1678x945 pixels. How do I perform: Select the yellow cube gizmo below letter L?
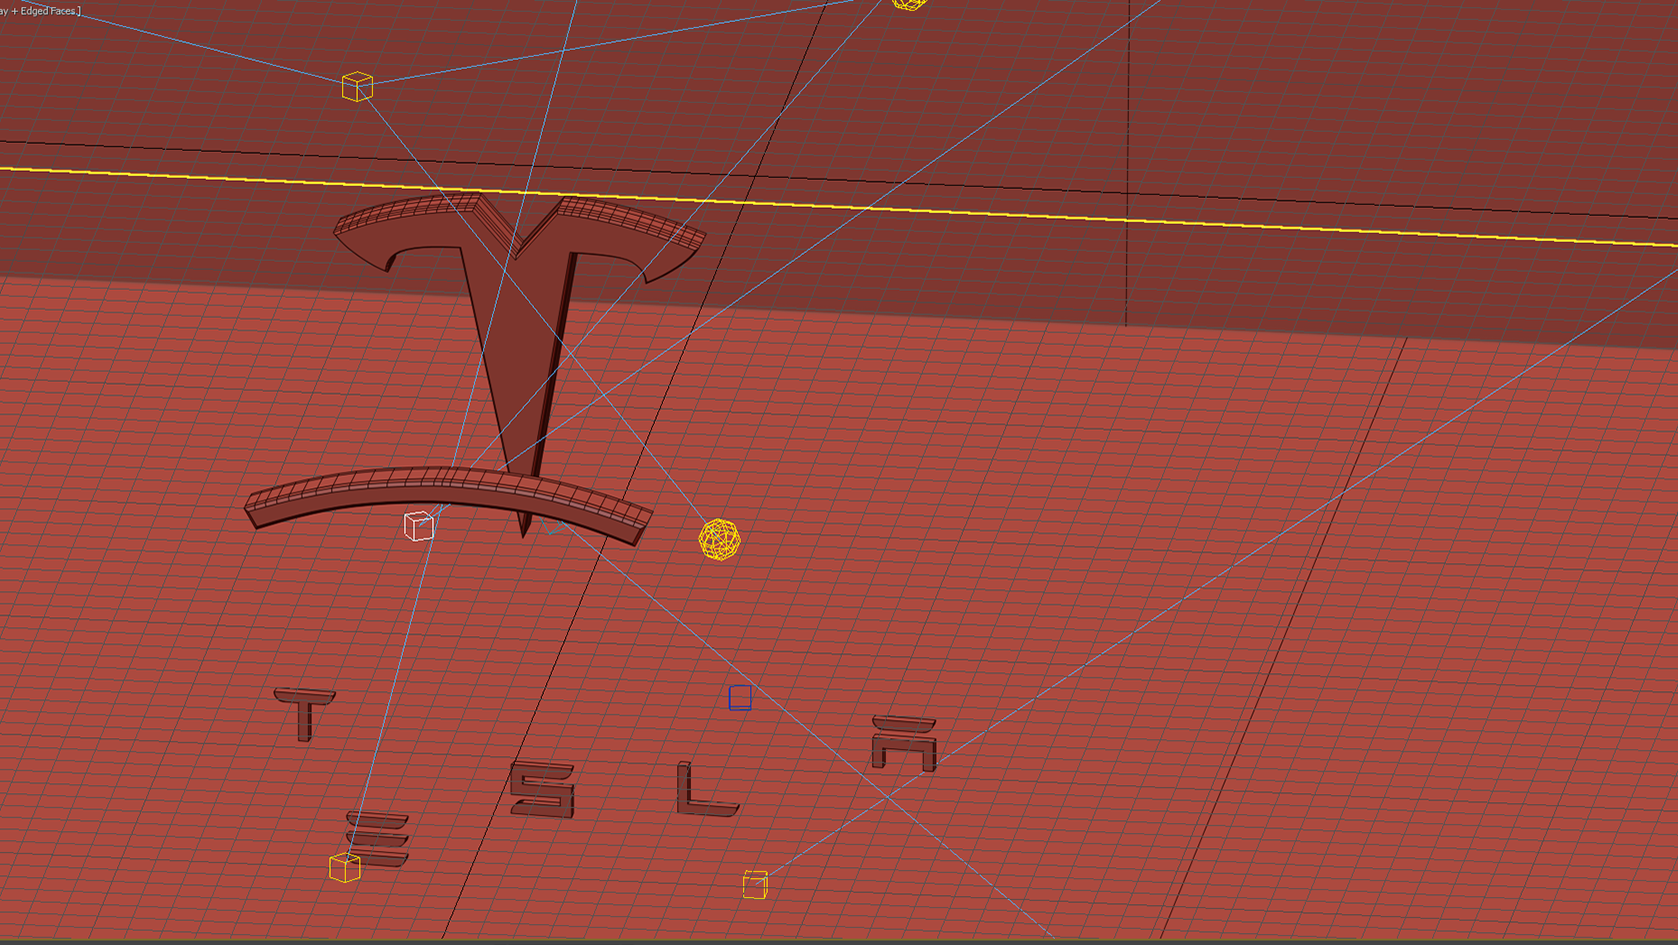(755, 884)
